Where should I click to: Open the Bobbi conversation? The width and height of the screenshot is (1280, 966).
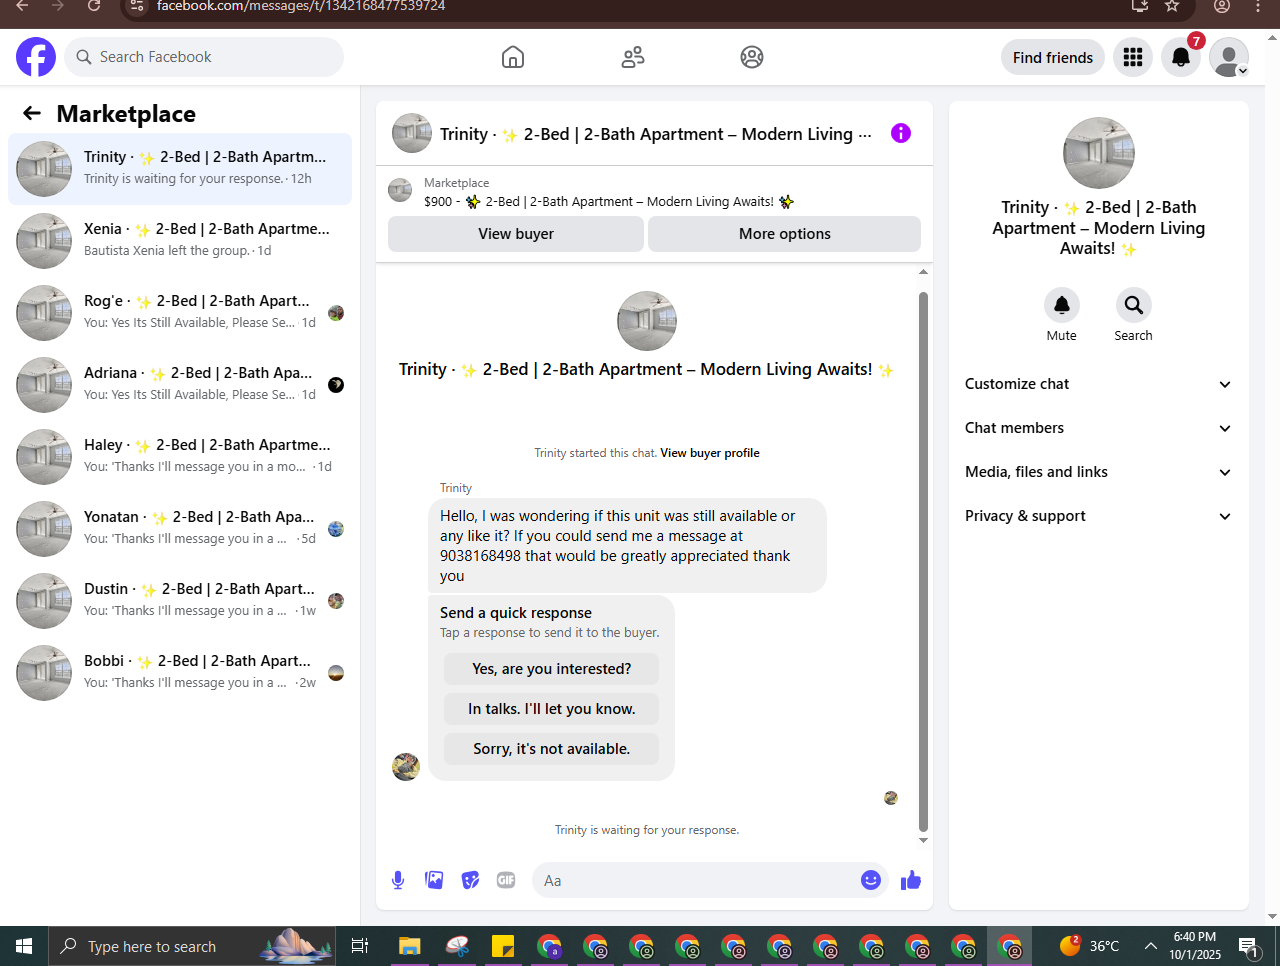(x=180, y=673)
